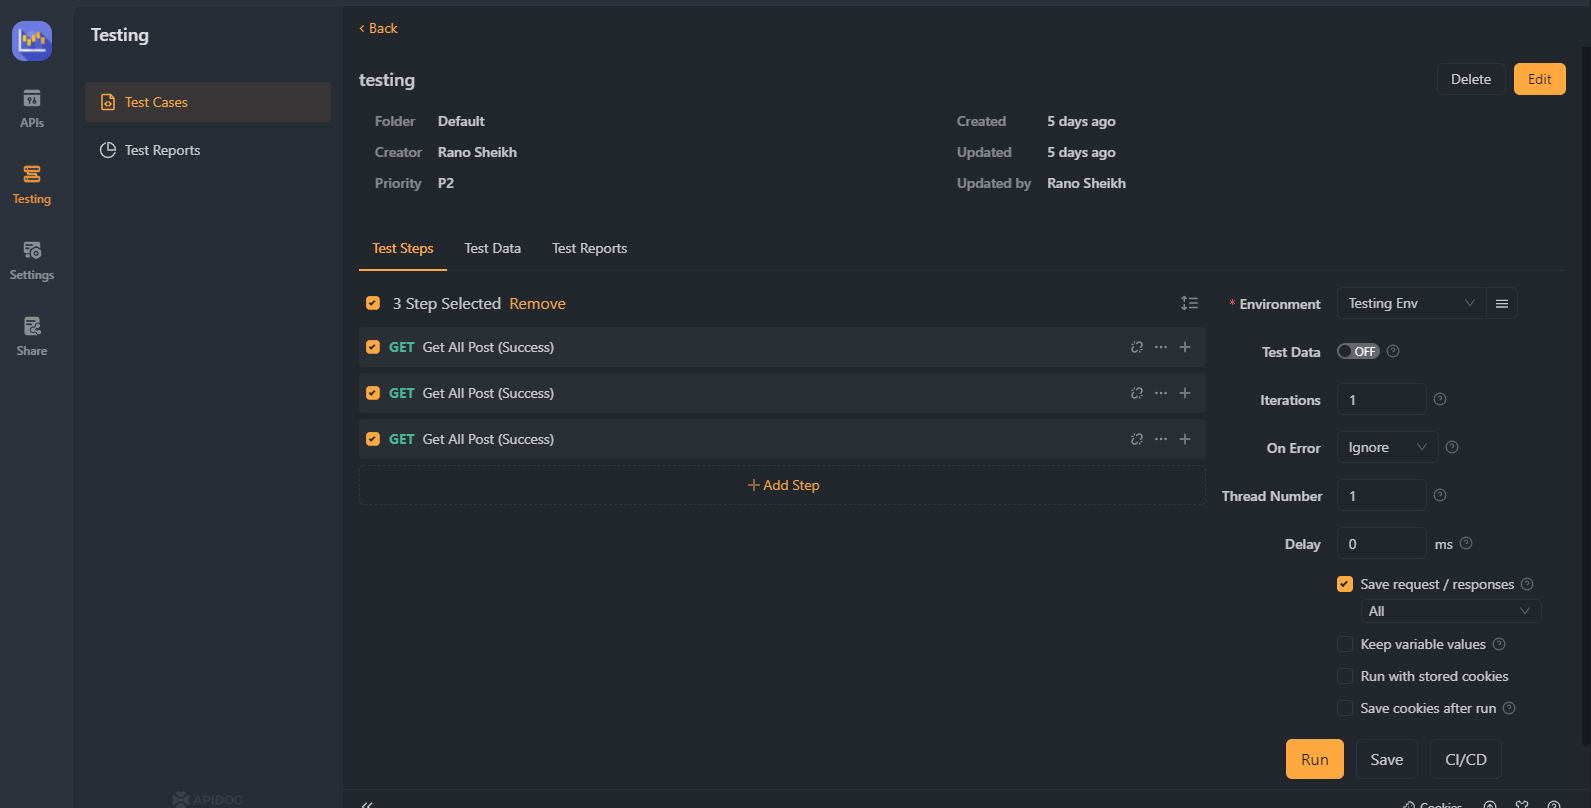Enable Run with stored cookies
1591x808 pixels.
1345,676
